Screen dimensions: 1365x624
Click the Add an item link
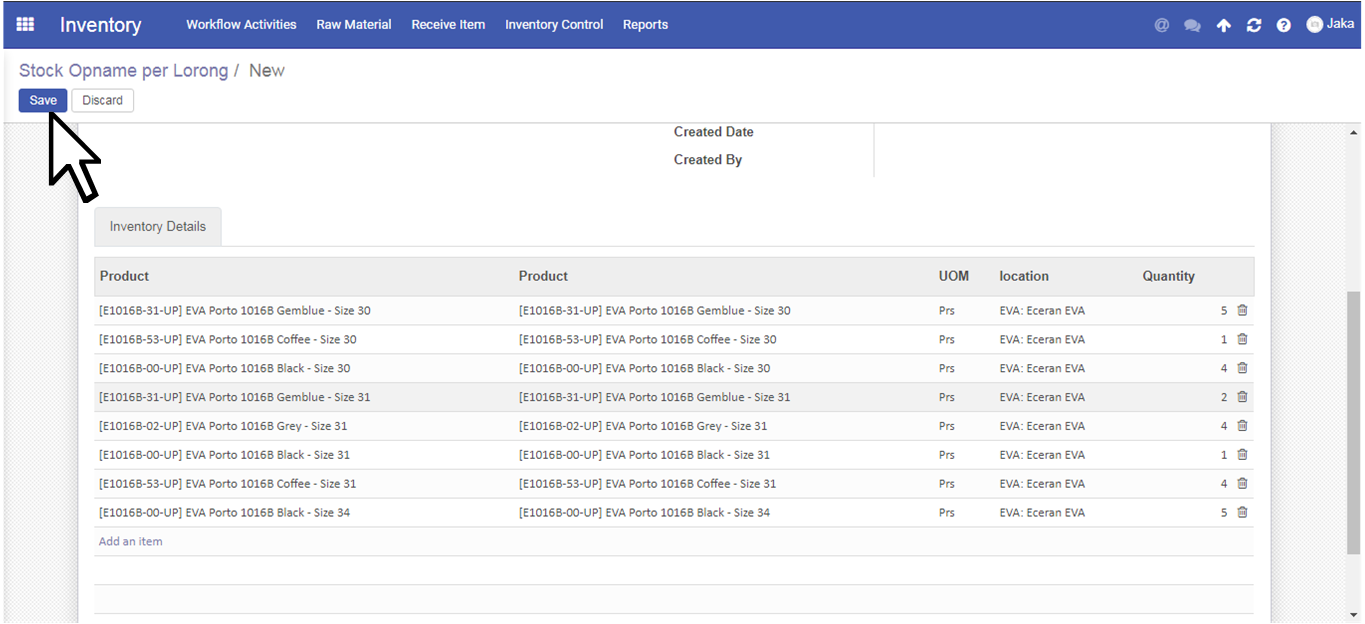tap(130, 542)
